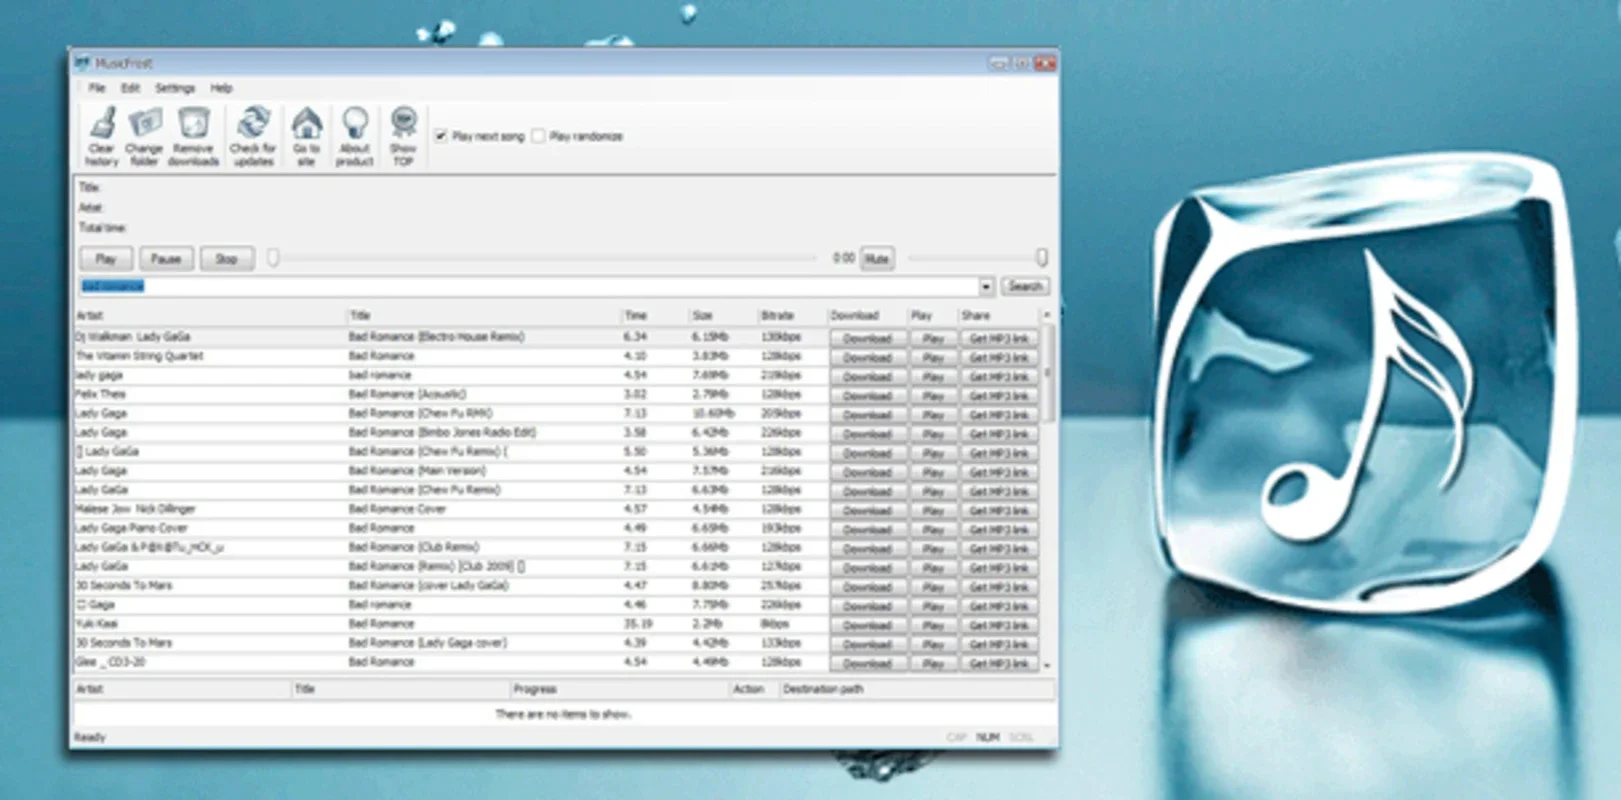Image resolution: width=1621 pixels, height=800 pixels.
Task: Click the results list scroll up arrow
Action: (x=1047, y=315)
